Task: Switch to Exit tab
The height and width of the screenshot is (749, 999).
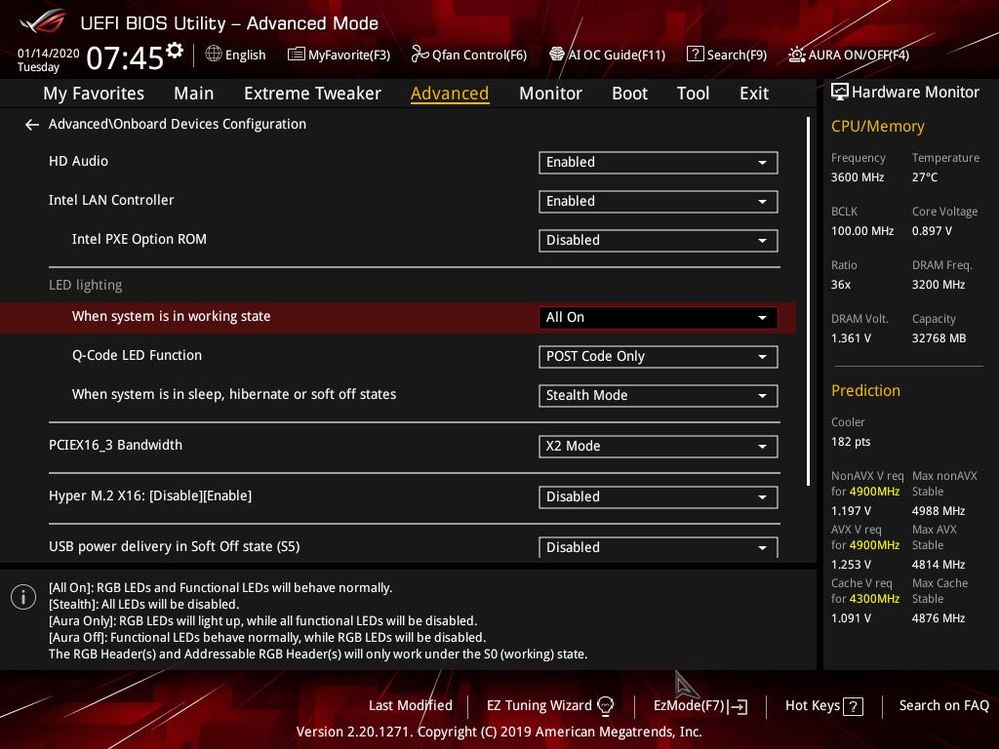Action: point(754,94)
